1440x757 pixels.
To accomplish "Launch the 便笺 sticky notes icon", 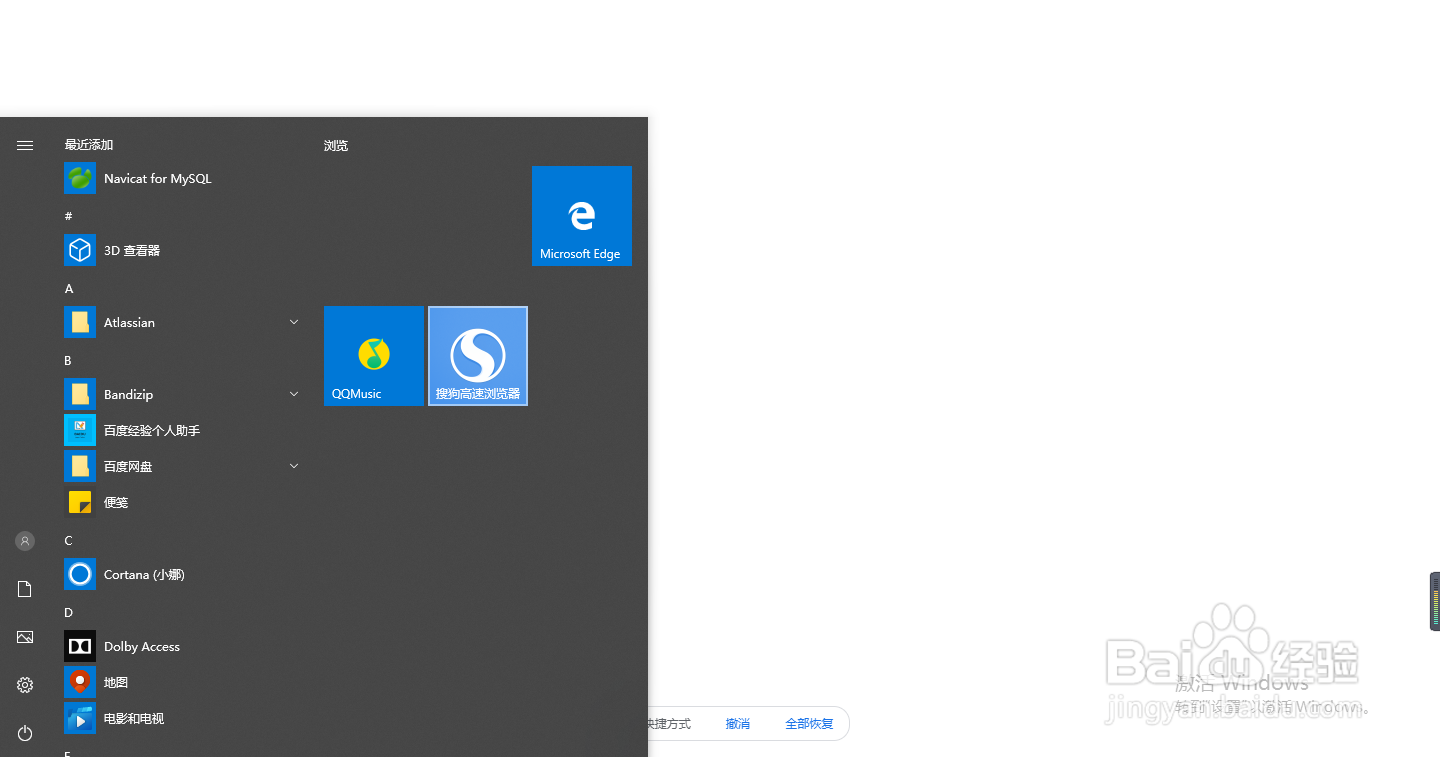I will (80, 502).
